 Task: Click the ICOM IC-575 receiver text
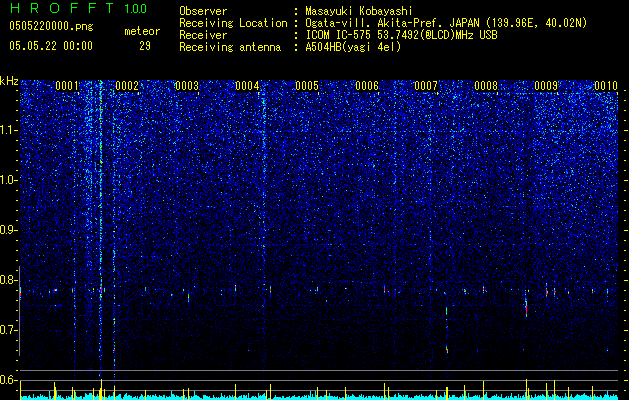(x=401, y=35)
